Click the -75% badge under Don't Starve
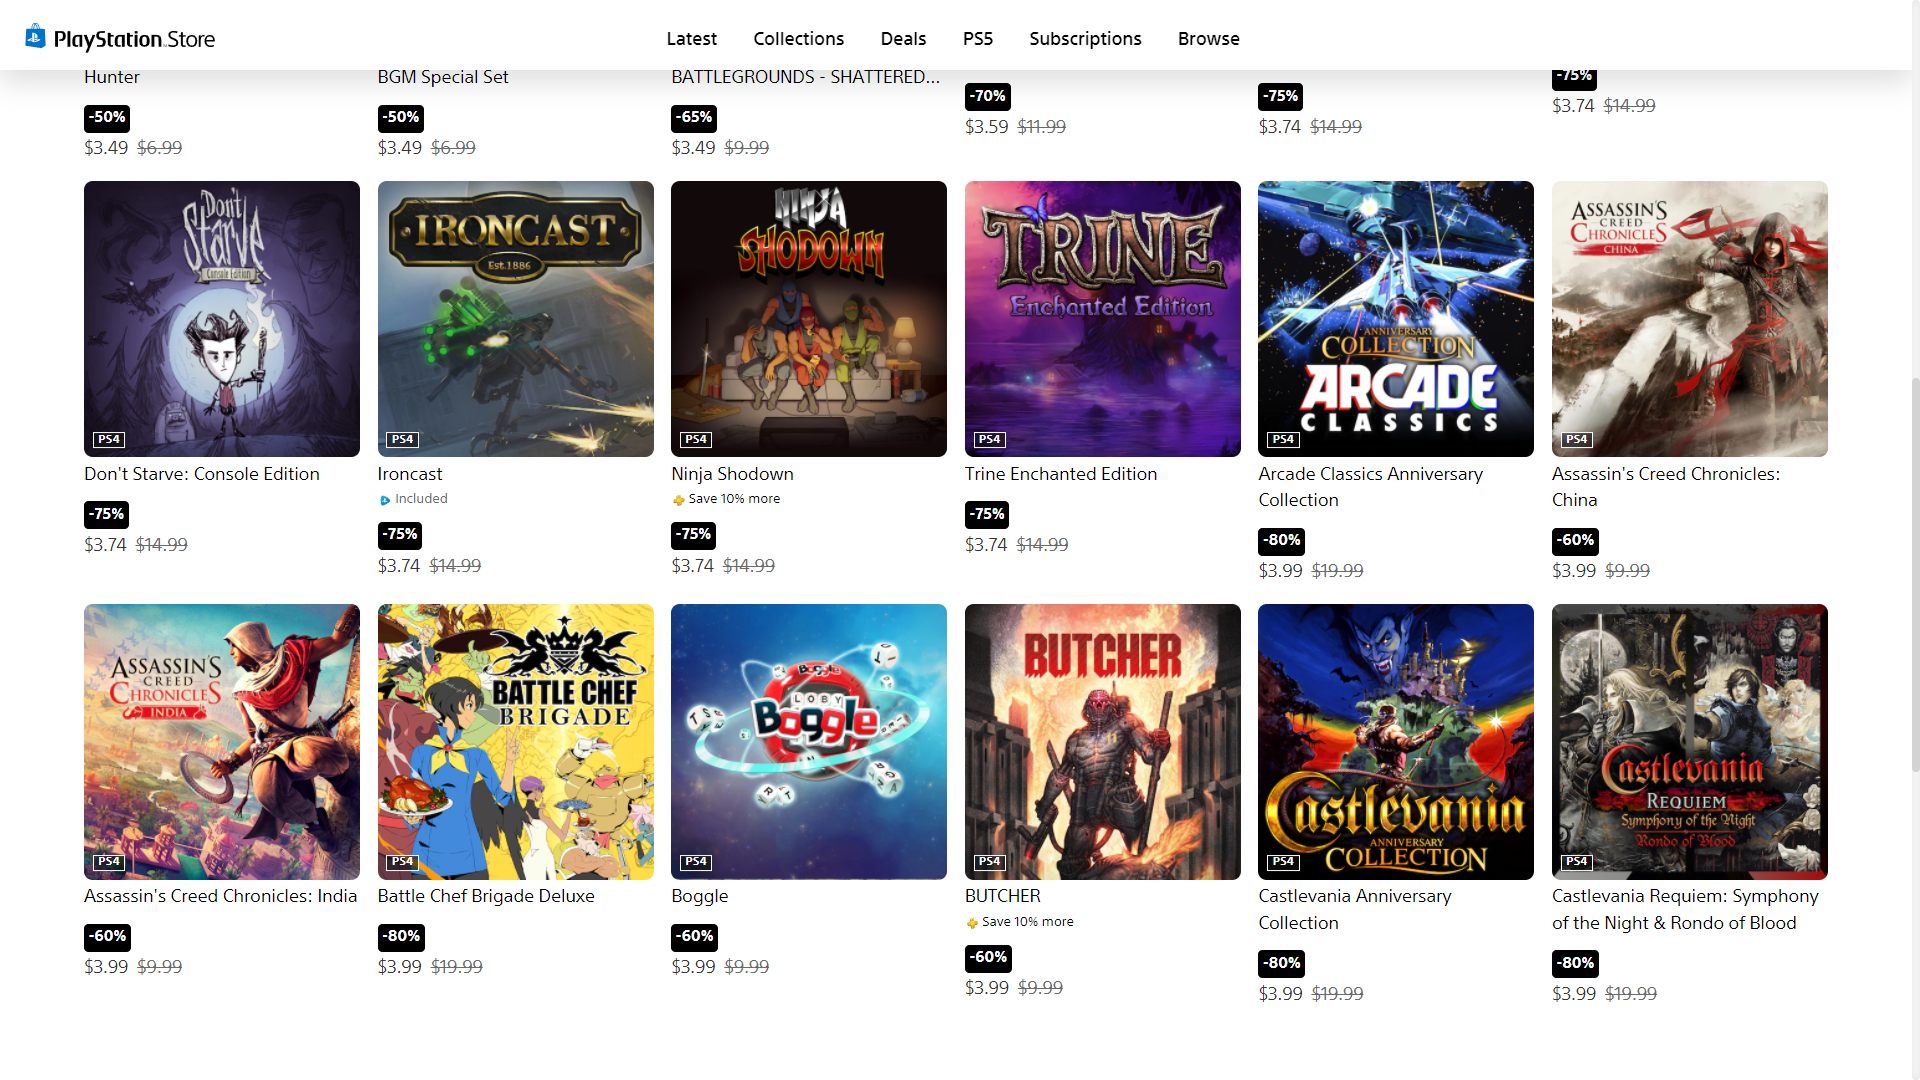 click(107, 515)
